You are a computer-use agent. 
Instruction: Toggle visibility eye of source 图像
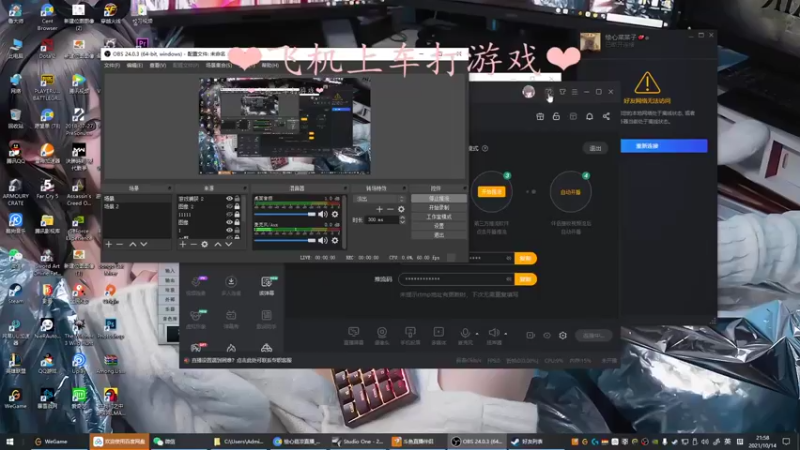pyautogui.click(x=230, y=222)
